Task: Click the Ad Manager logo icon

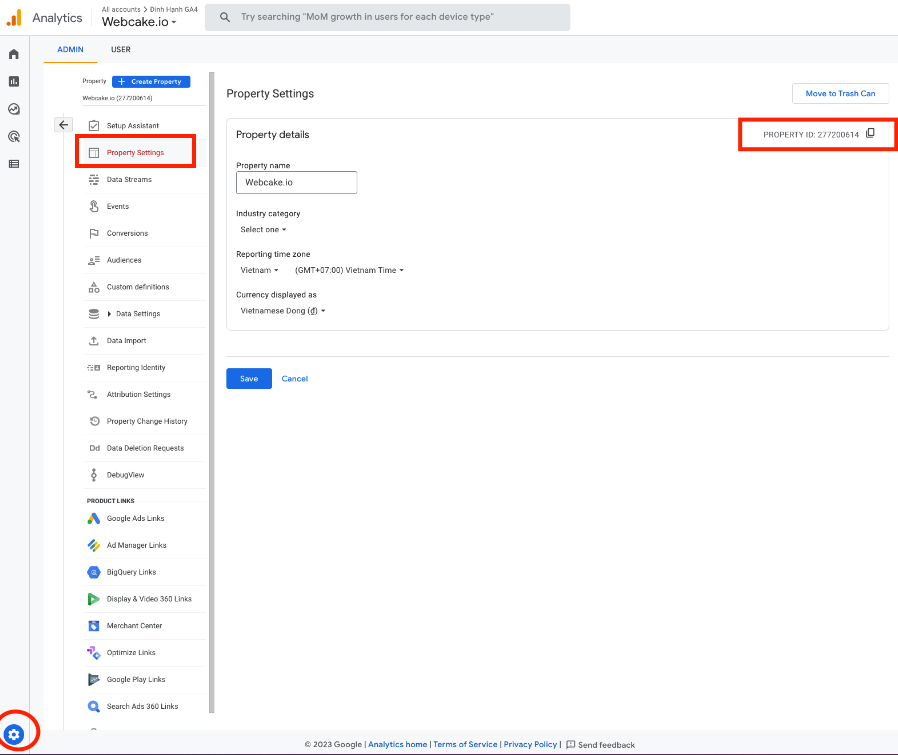Action: tap(93, 545)
